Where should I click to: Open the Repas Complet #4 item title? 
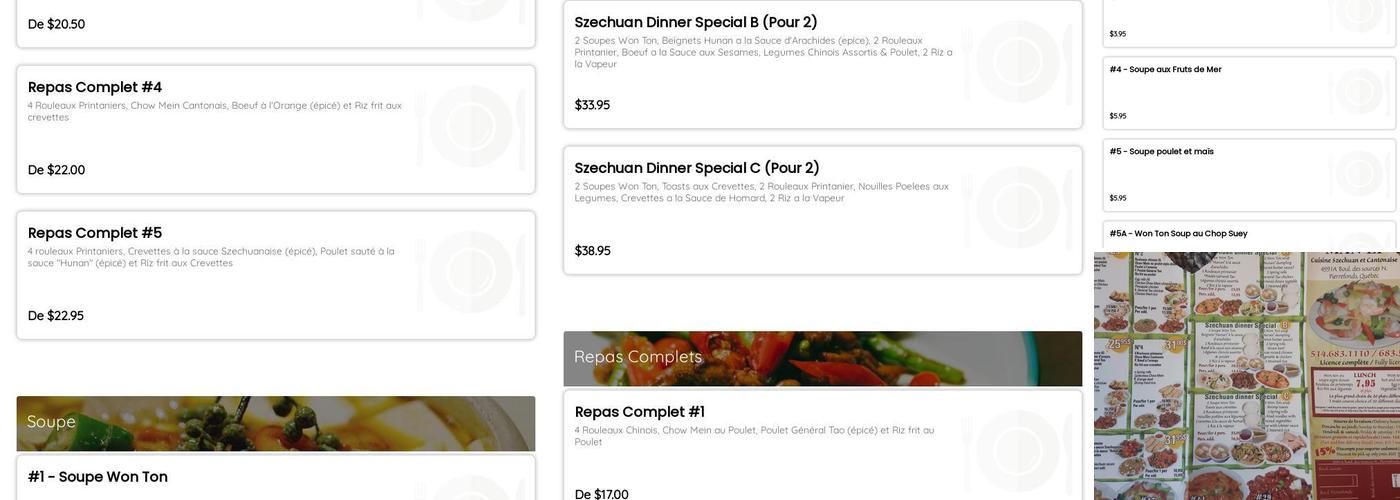click(95, 87)
